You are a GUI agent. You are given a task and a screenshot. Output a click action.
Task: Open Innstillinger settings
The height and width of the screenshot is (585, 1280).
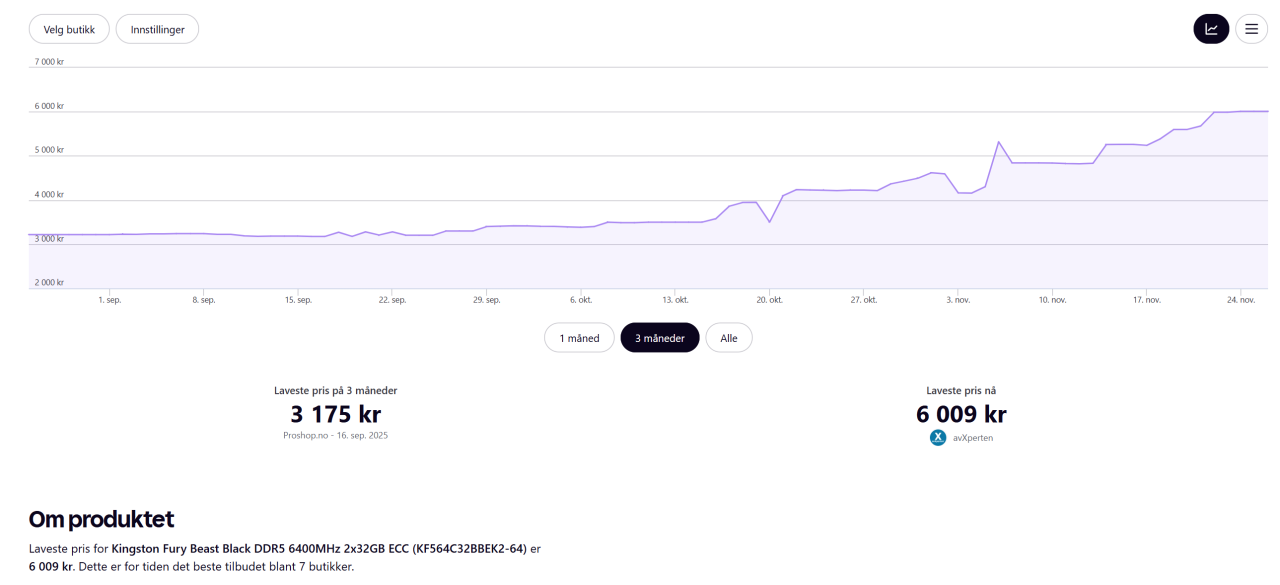(157, 29)
